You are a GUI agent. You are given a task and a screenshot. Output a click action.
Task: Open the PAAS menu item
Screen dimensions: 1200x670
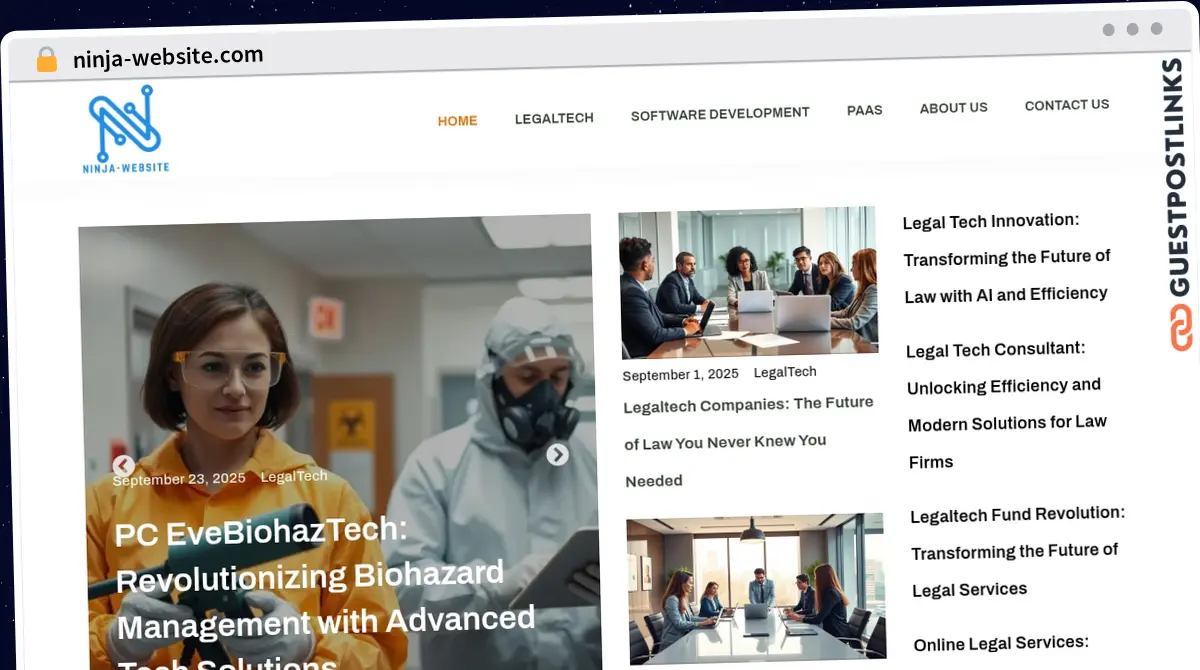click(864, 110)
